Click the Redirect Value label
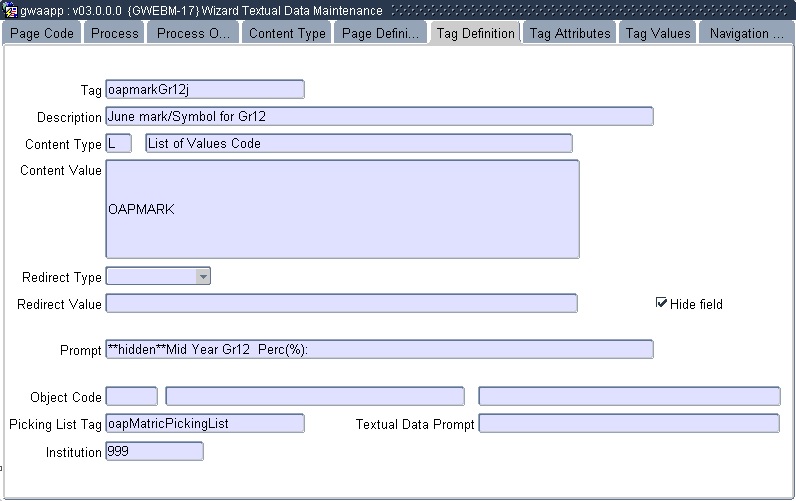The height and width of the screenshot is (501, 796). tap(59, 305)
